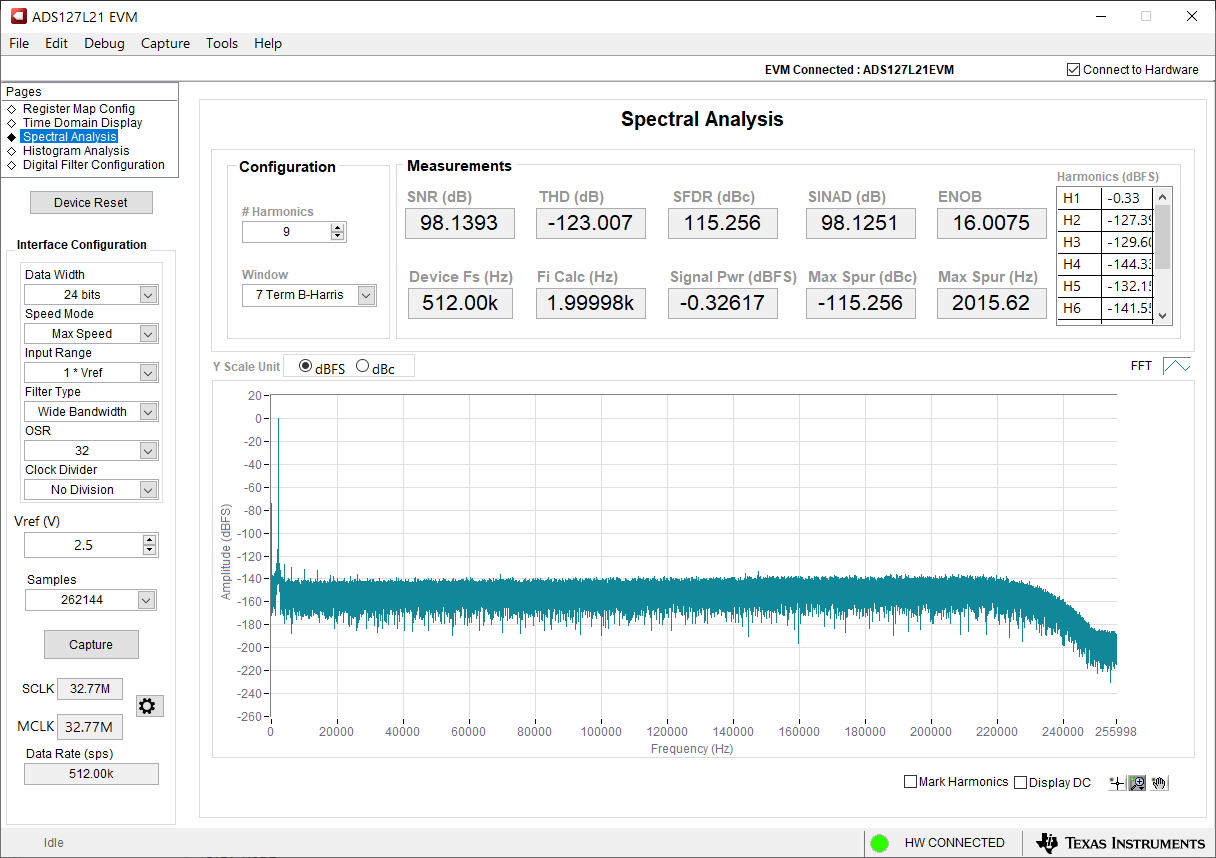Screen dimensions: 1216x858
Task: Select the graph pan hand tool
Action: [1159, 783]
